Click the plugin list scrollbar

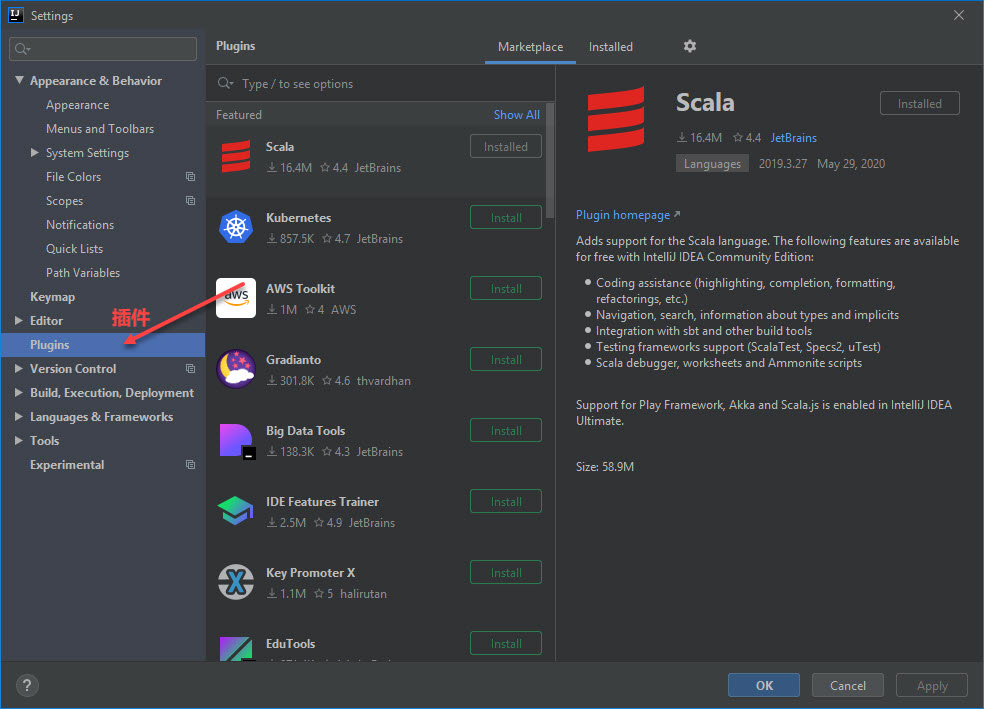coord(550,160)
